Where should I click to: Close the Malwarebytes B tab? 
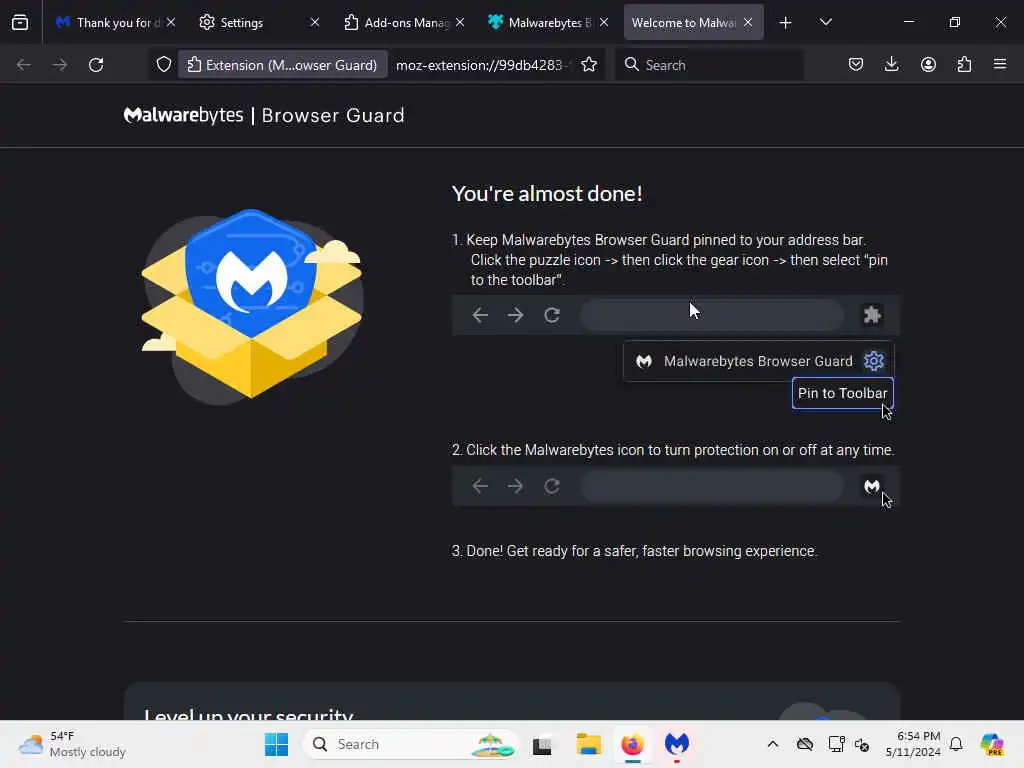(x=604, y=22)
